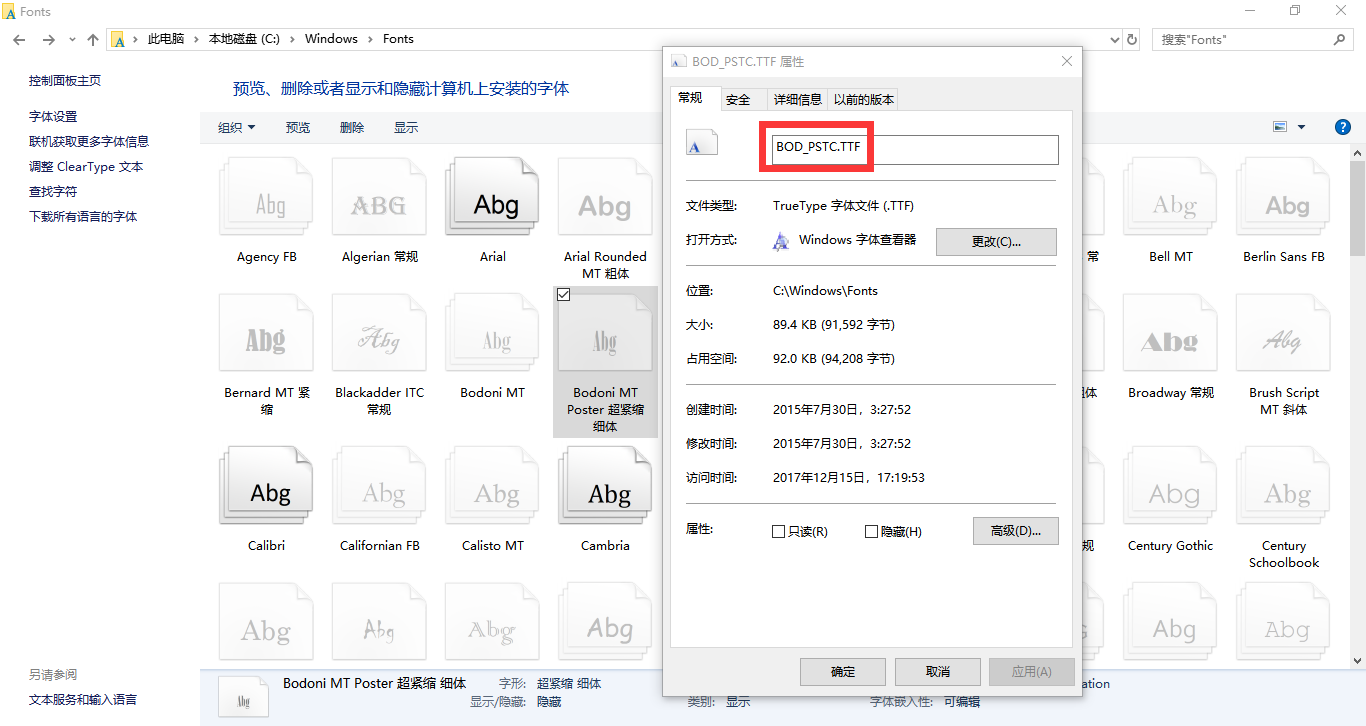The image size is (1366, 726).
Task: Open the help question mark icon
Action: [1343, 127]
